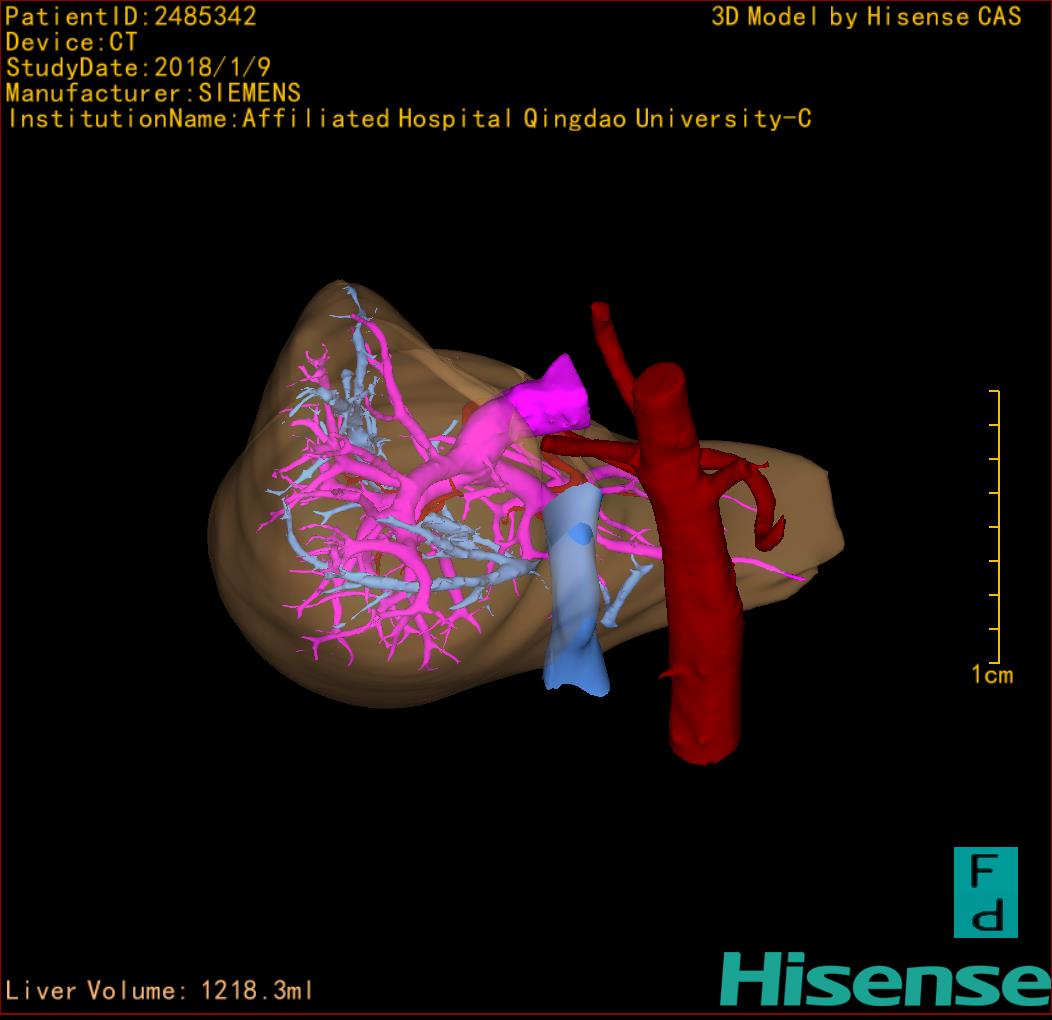Image resolution: width=1052 pixels, height=1020 pixels.
Task: Click the yellow 1cm scale ruler
Action: (x=996, y=528)
